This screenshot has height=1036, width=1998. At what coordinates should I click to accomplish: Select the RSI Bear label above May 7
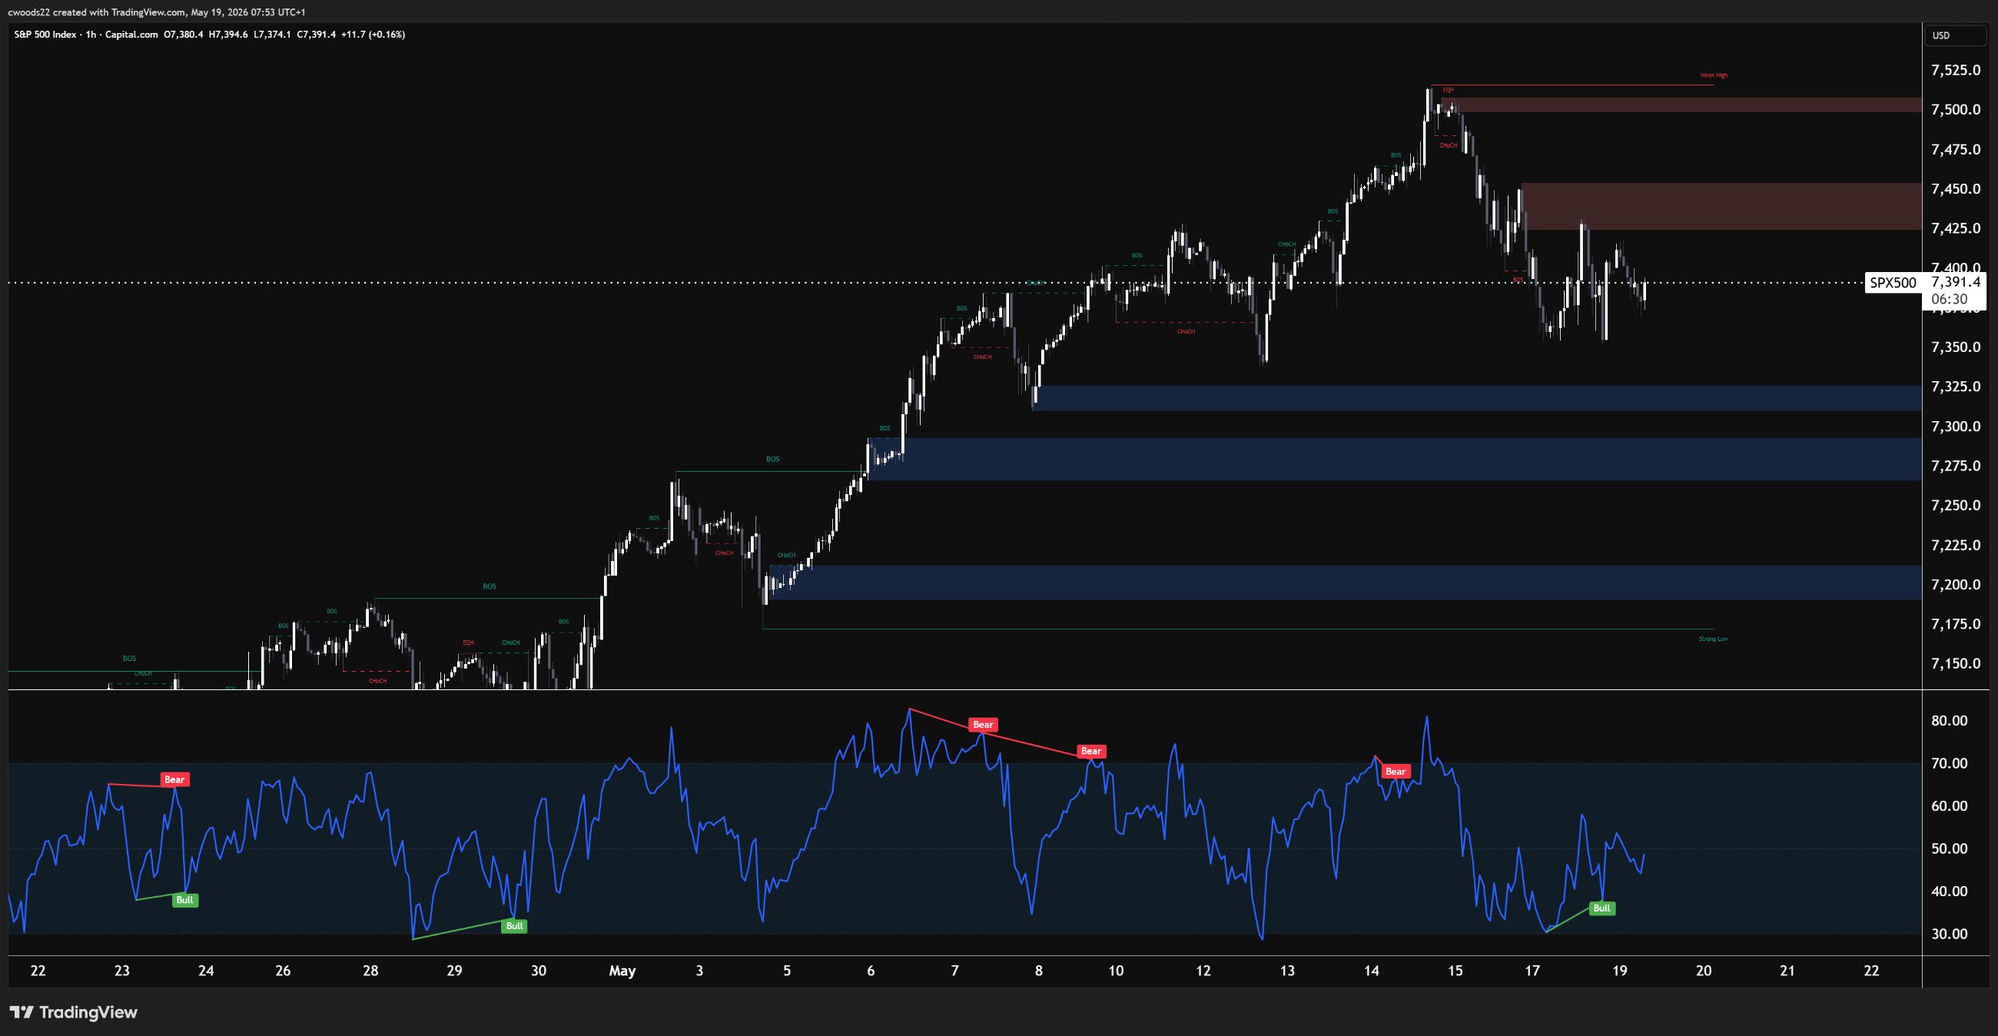(x=983, y=725)
